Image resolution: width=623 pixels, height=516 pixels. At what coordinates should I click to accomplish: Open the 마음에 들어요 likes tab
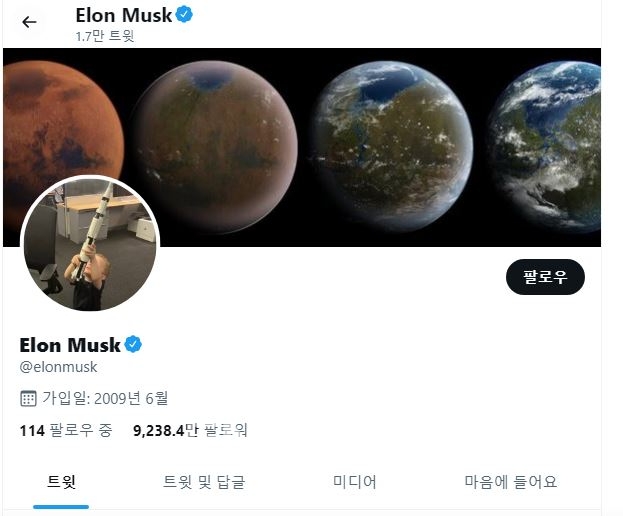[511, 482]
